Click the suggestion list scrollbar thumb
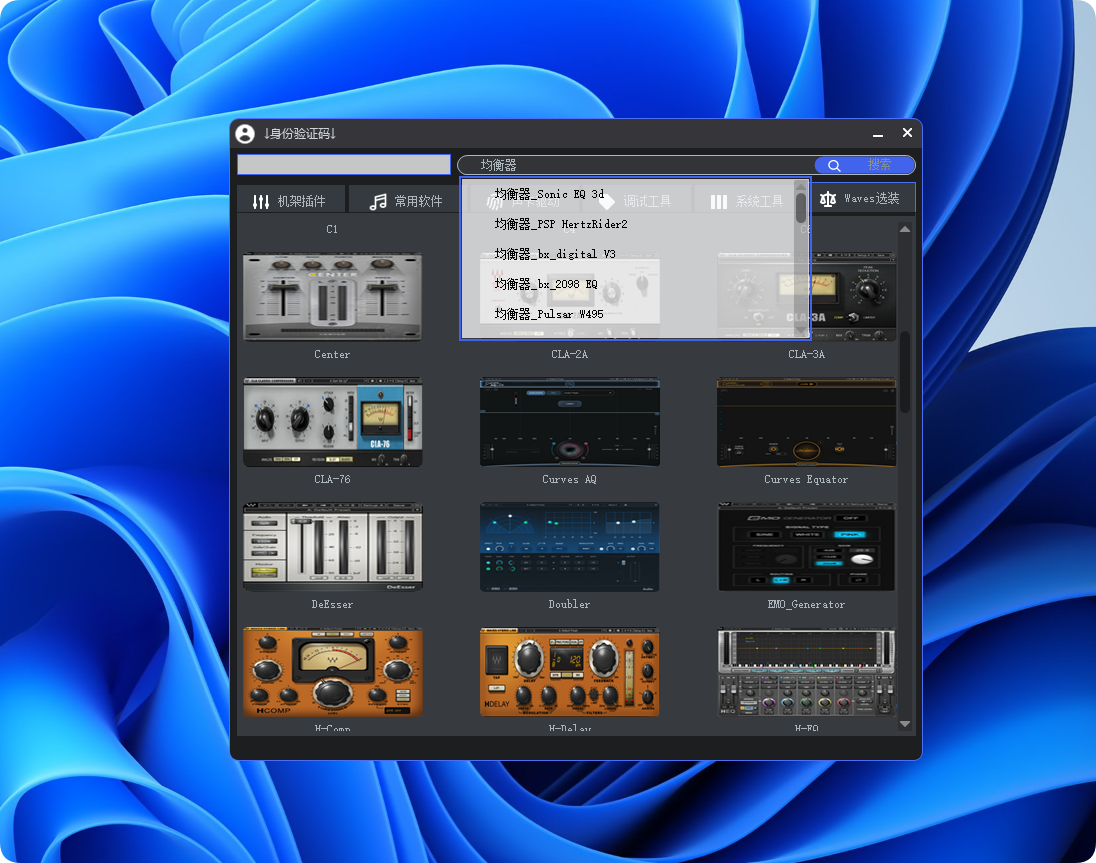Screen dimensions: 1096x863 pos(801,208)
